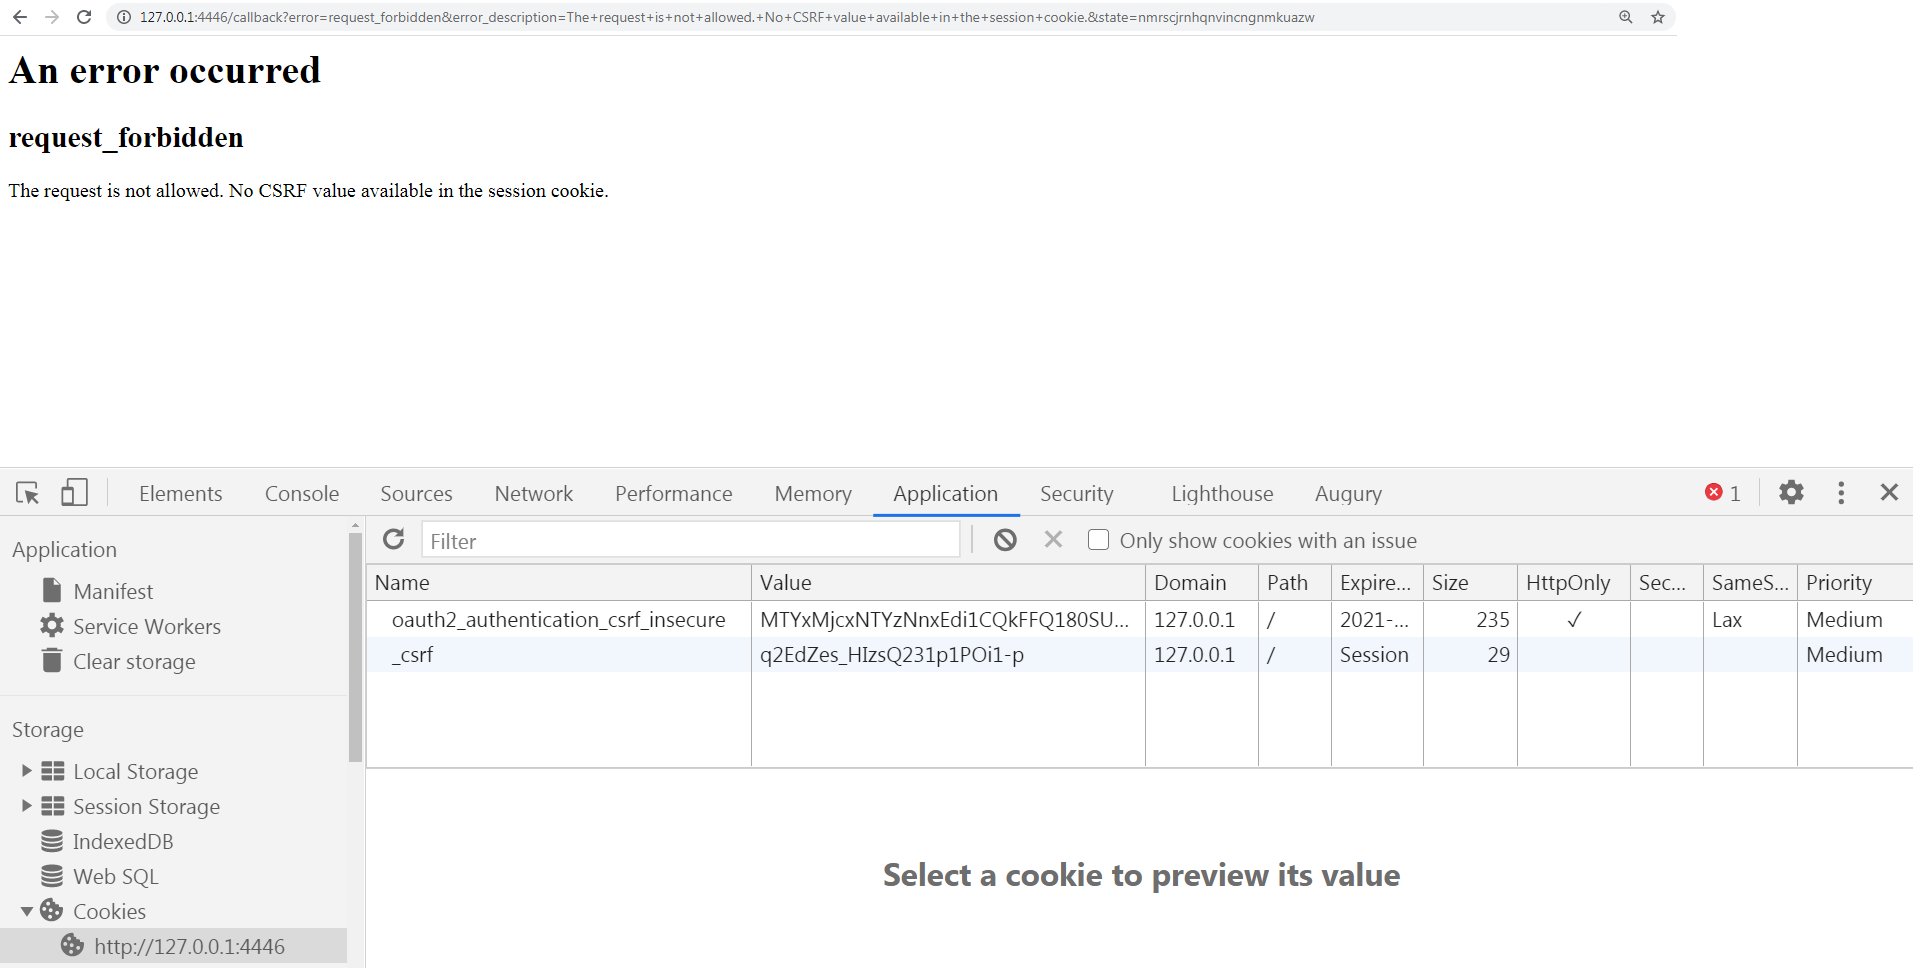Click the browser reload page icon
Screen dimensions: 1913x968
tap(84, 17)
